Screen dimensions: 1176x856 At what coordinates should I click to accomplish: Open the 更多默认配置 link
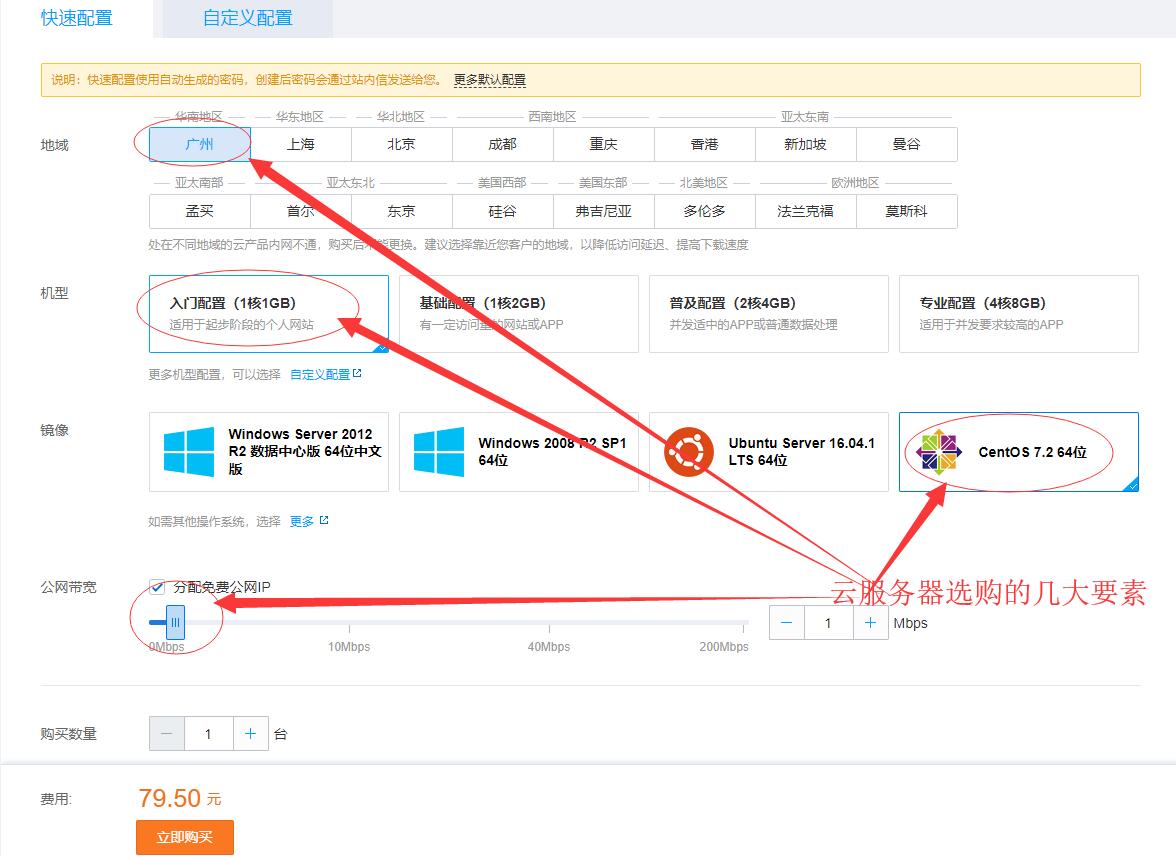[x=489, y=80]
